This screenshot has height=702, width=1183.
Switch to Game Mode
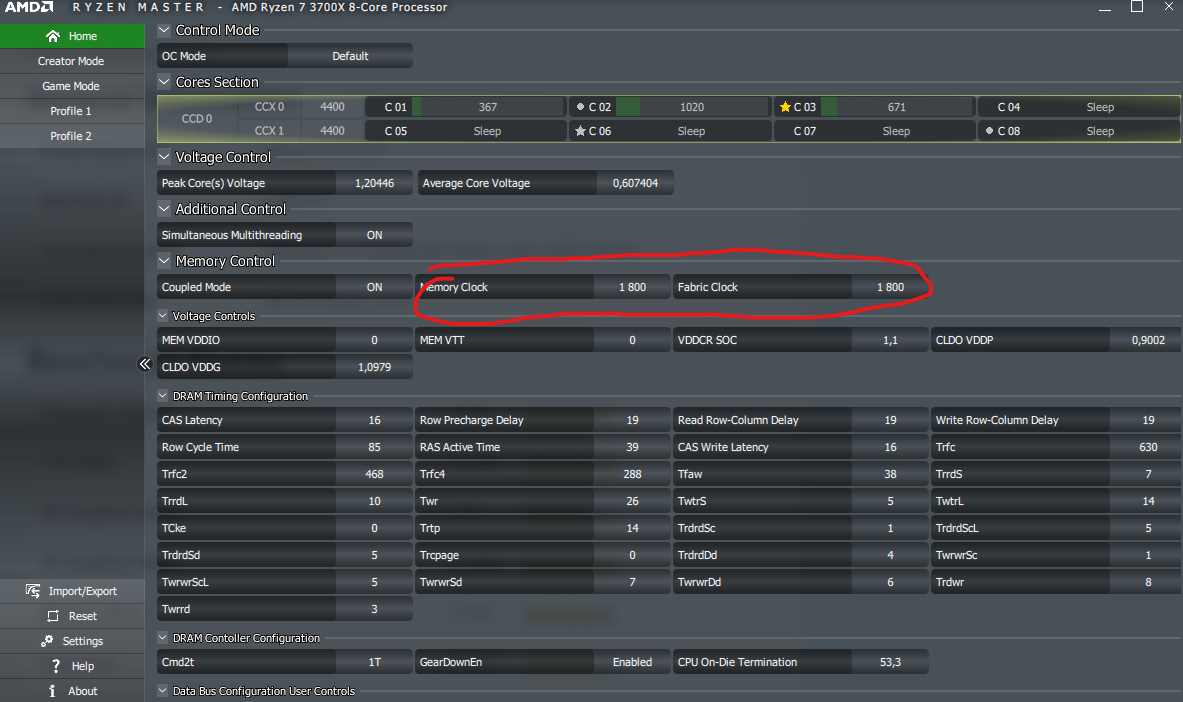[x=72, y=86]
